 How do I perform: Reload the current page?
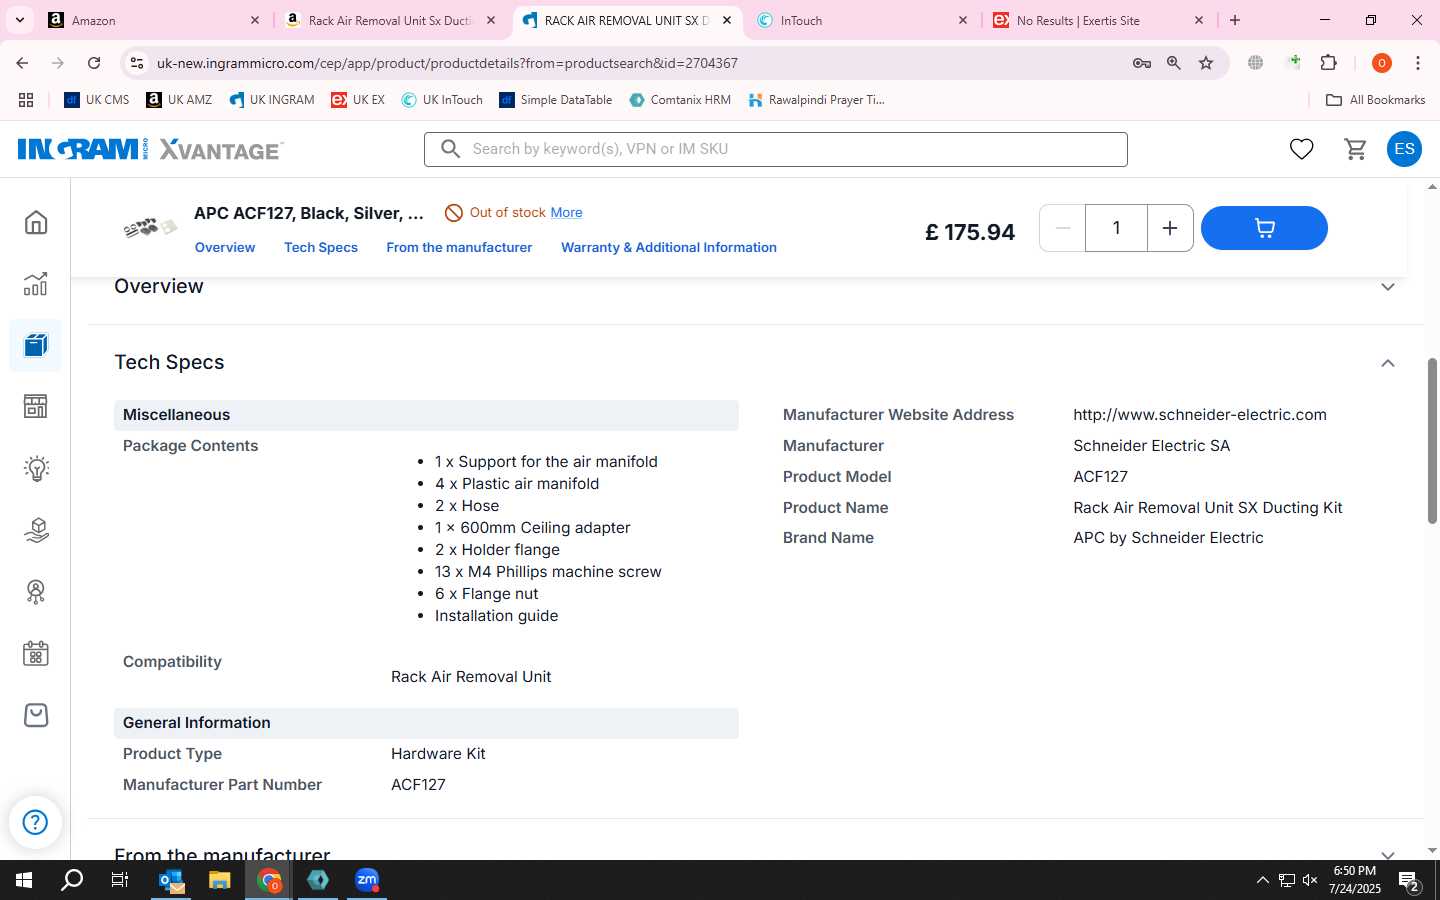click(94, 63)
